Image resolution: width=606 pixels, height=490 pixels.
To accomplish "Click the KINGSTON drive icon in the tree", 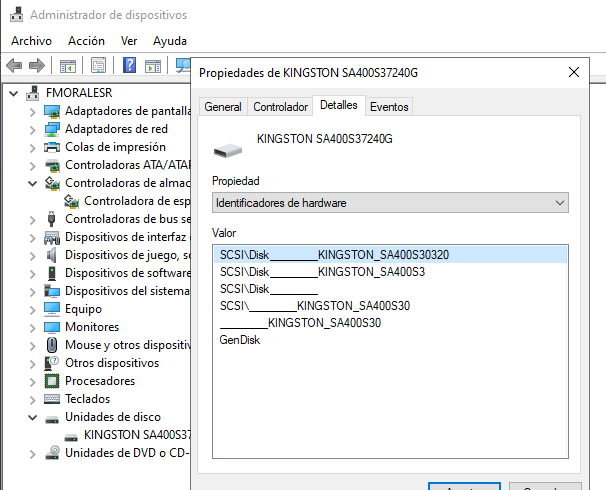I will 71,437.
